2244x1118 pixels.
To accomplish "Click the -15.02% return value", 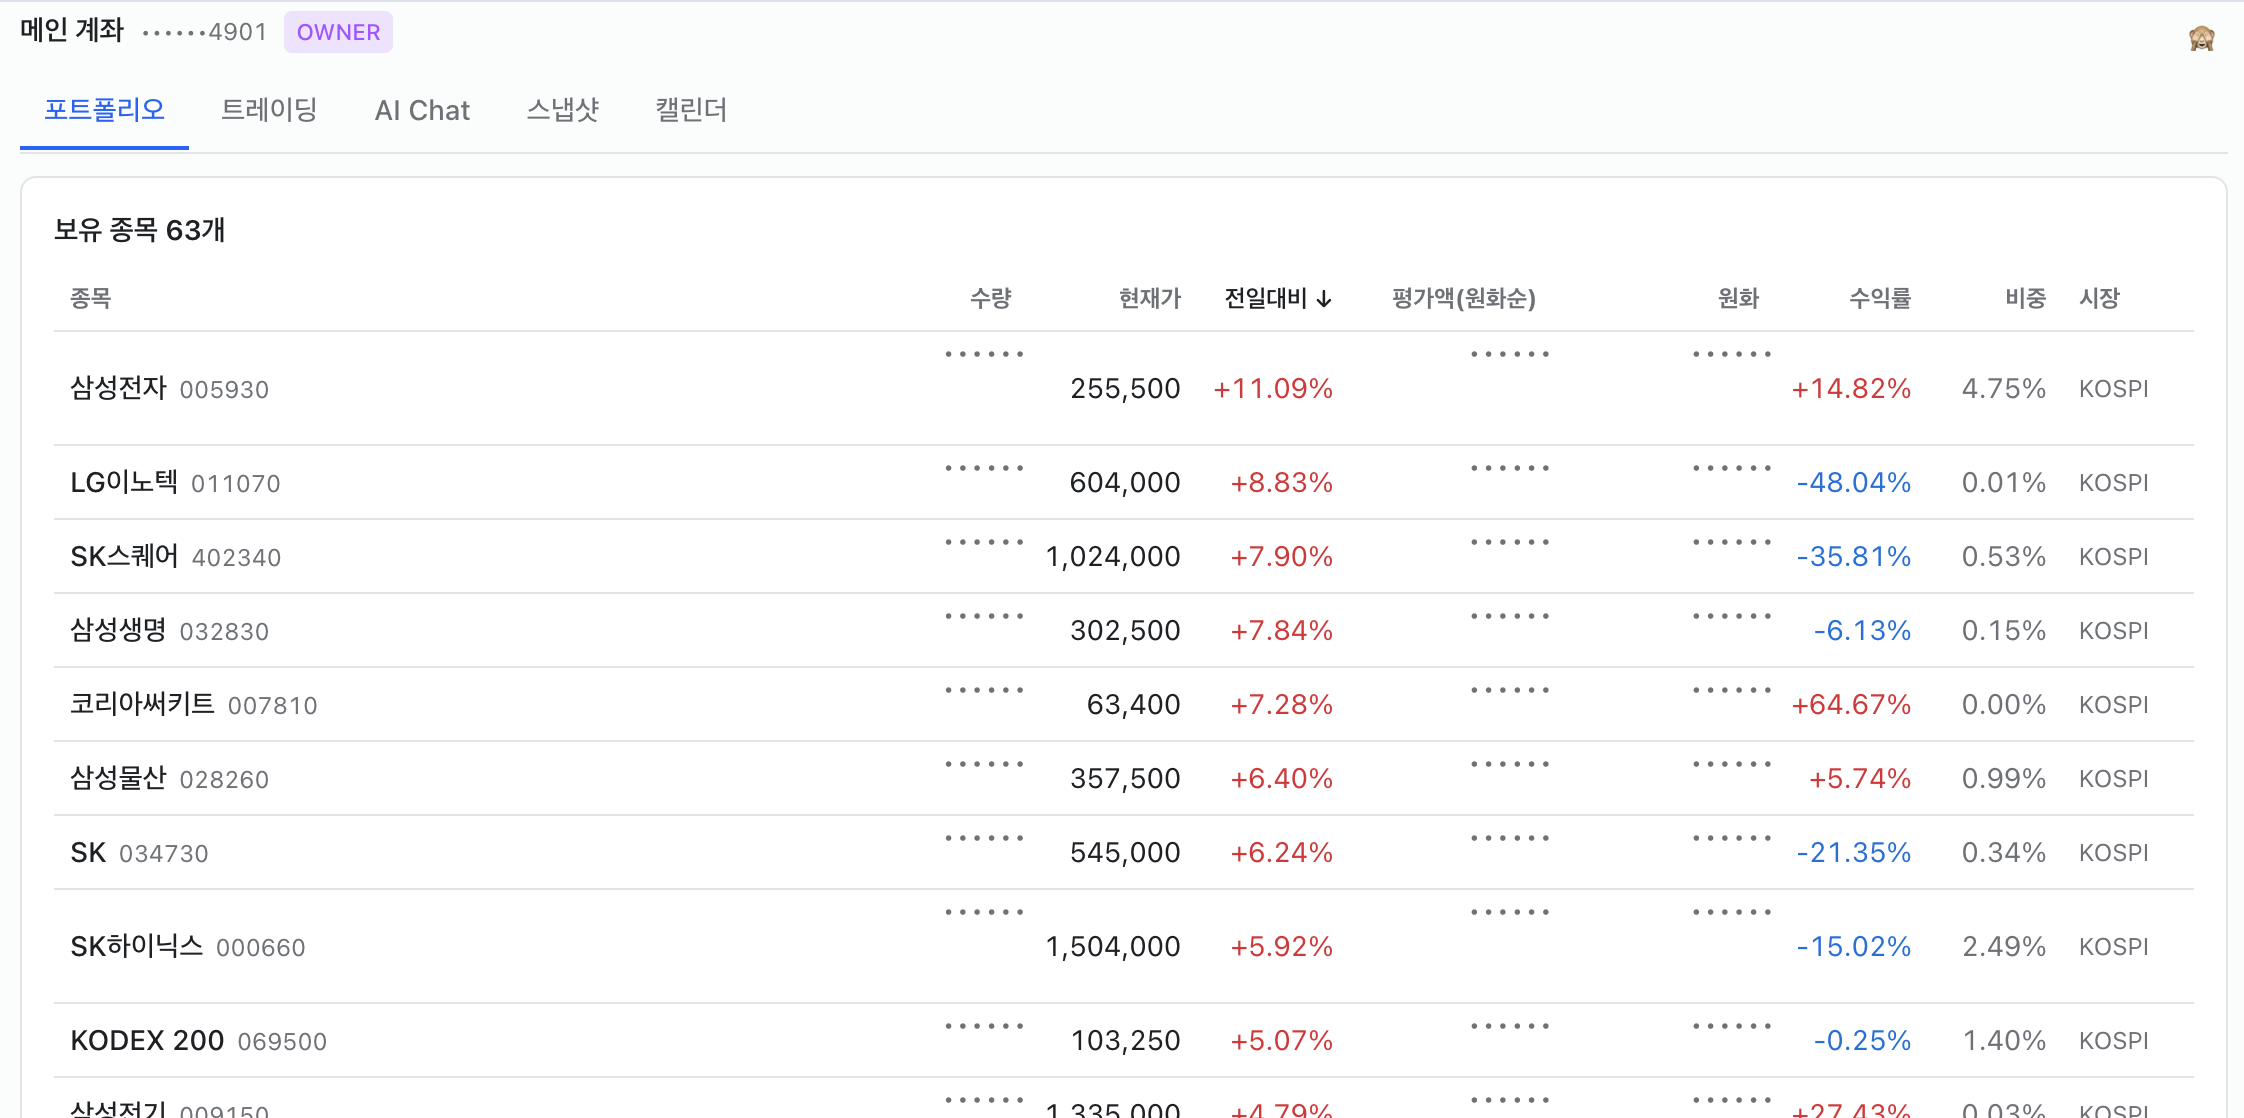I will pos(1854,946).
